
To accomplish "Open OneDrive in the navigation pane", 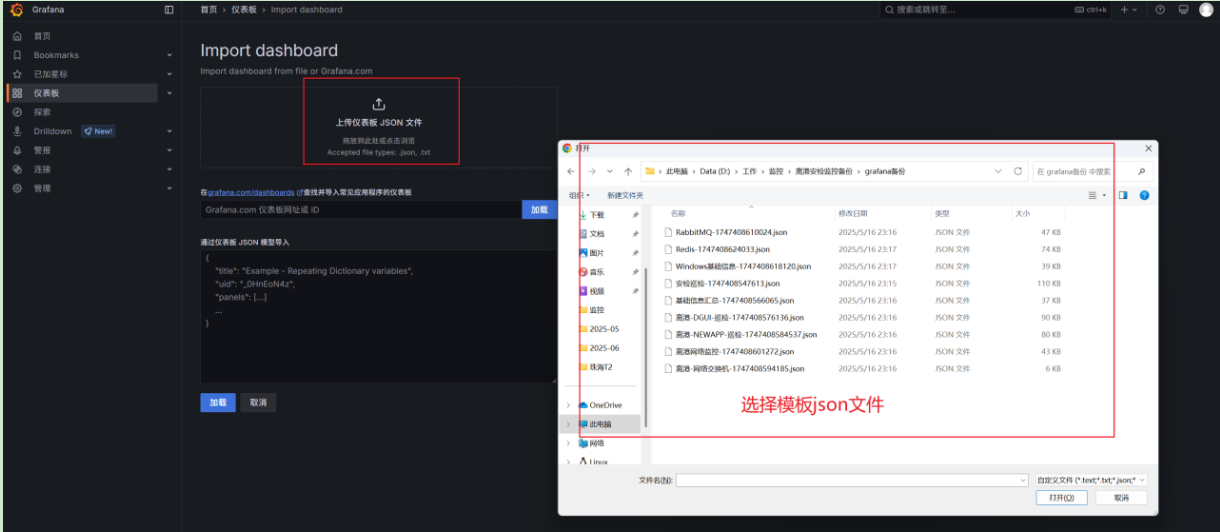I will click(x=606, y=405).
